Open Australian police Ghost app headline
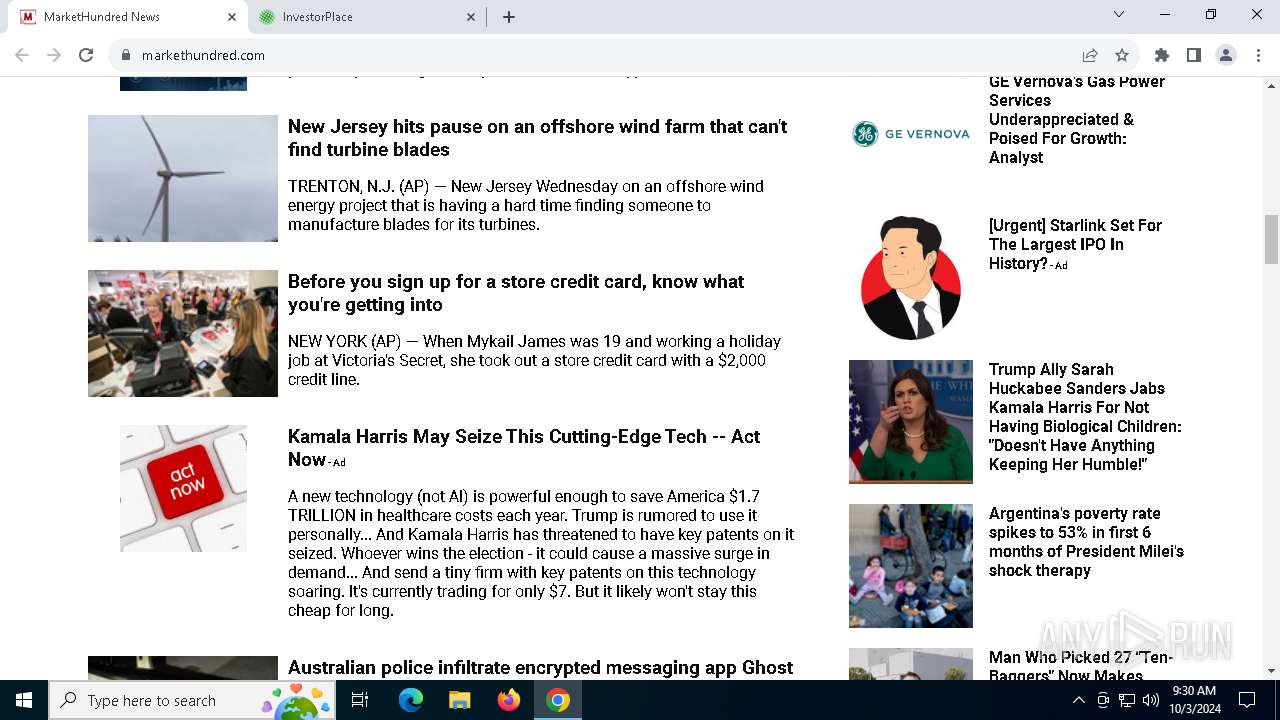 (541, 667)
